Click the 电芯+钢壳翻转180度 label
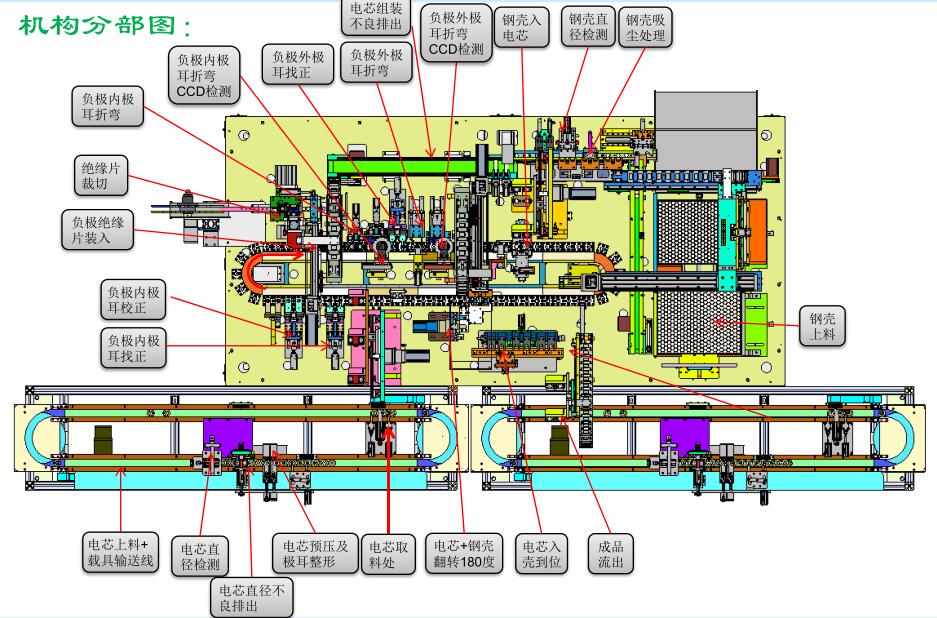Viewport: 937px width, 618px height. [465, 554]
